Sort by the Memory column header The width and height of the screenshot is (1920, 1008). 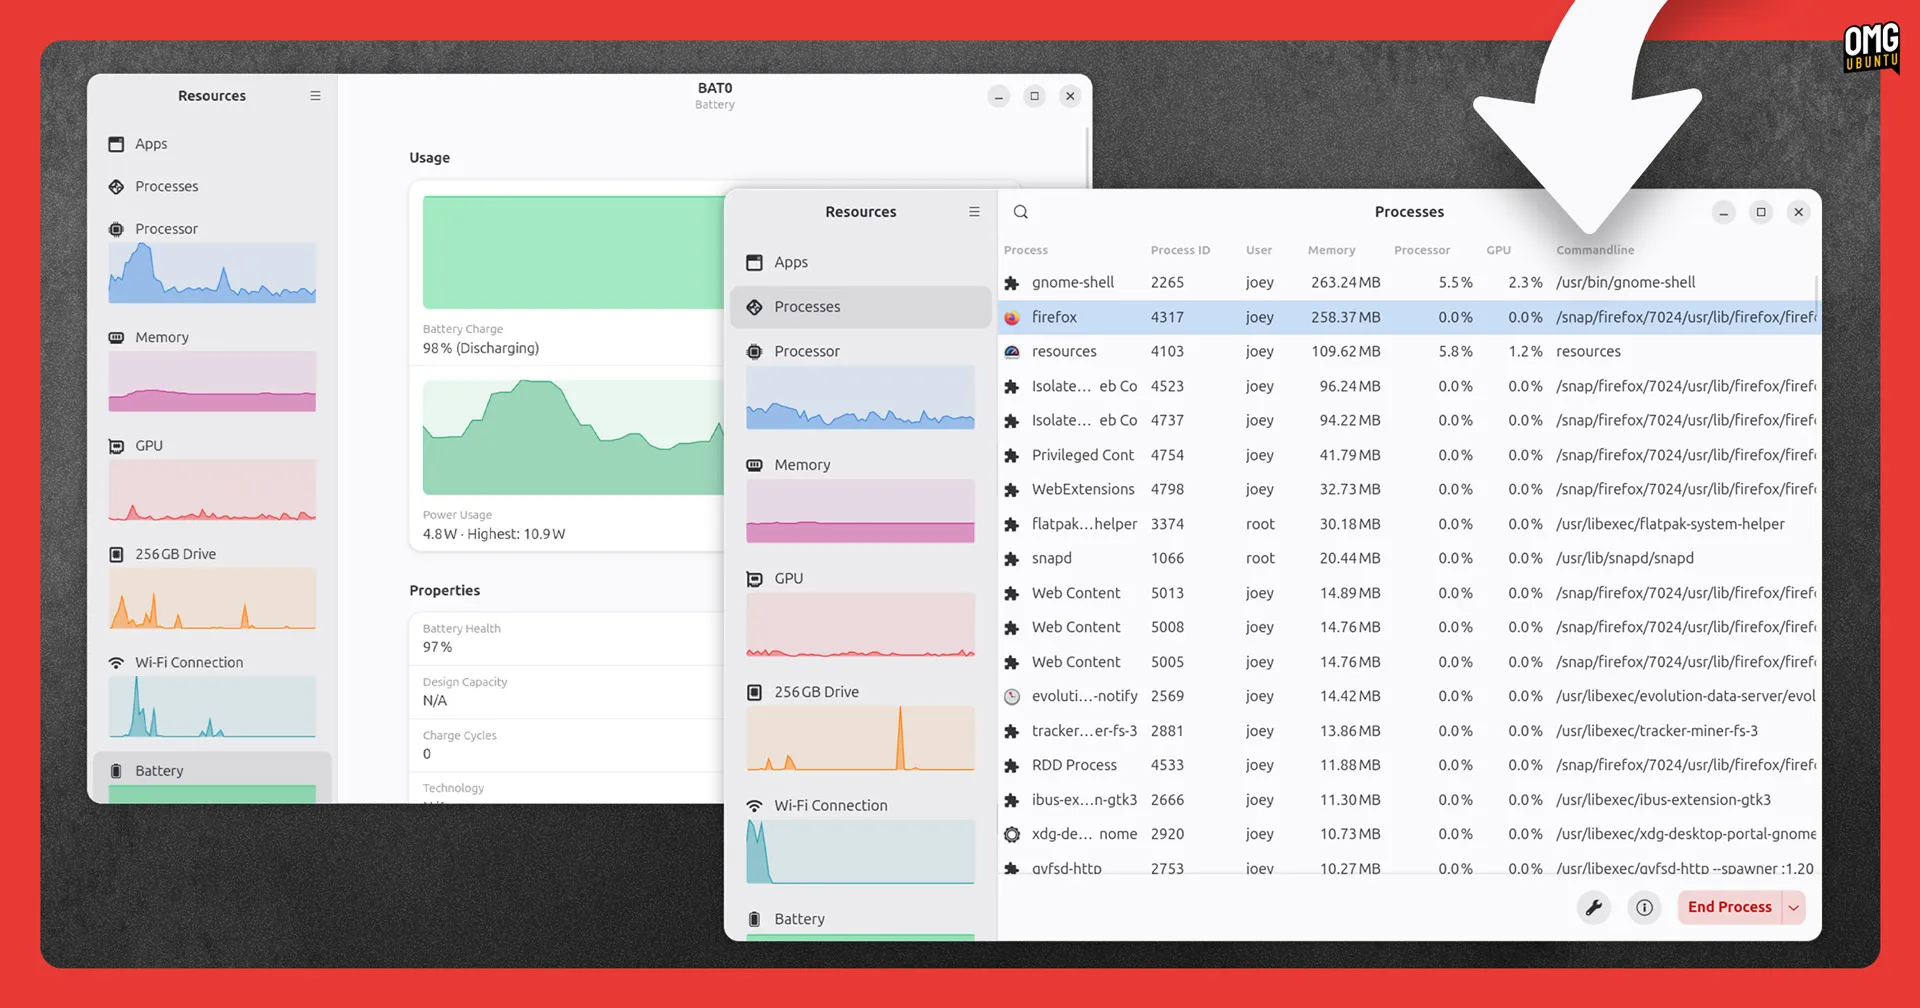(1331, 250)
